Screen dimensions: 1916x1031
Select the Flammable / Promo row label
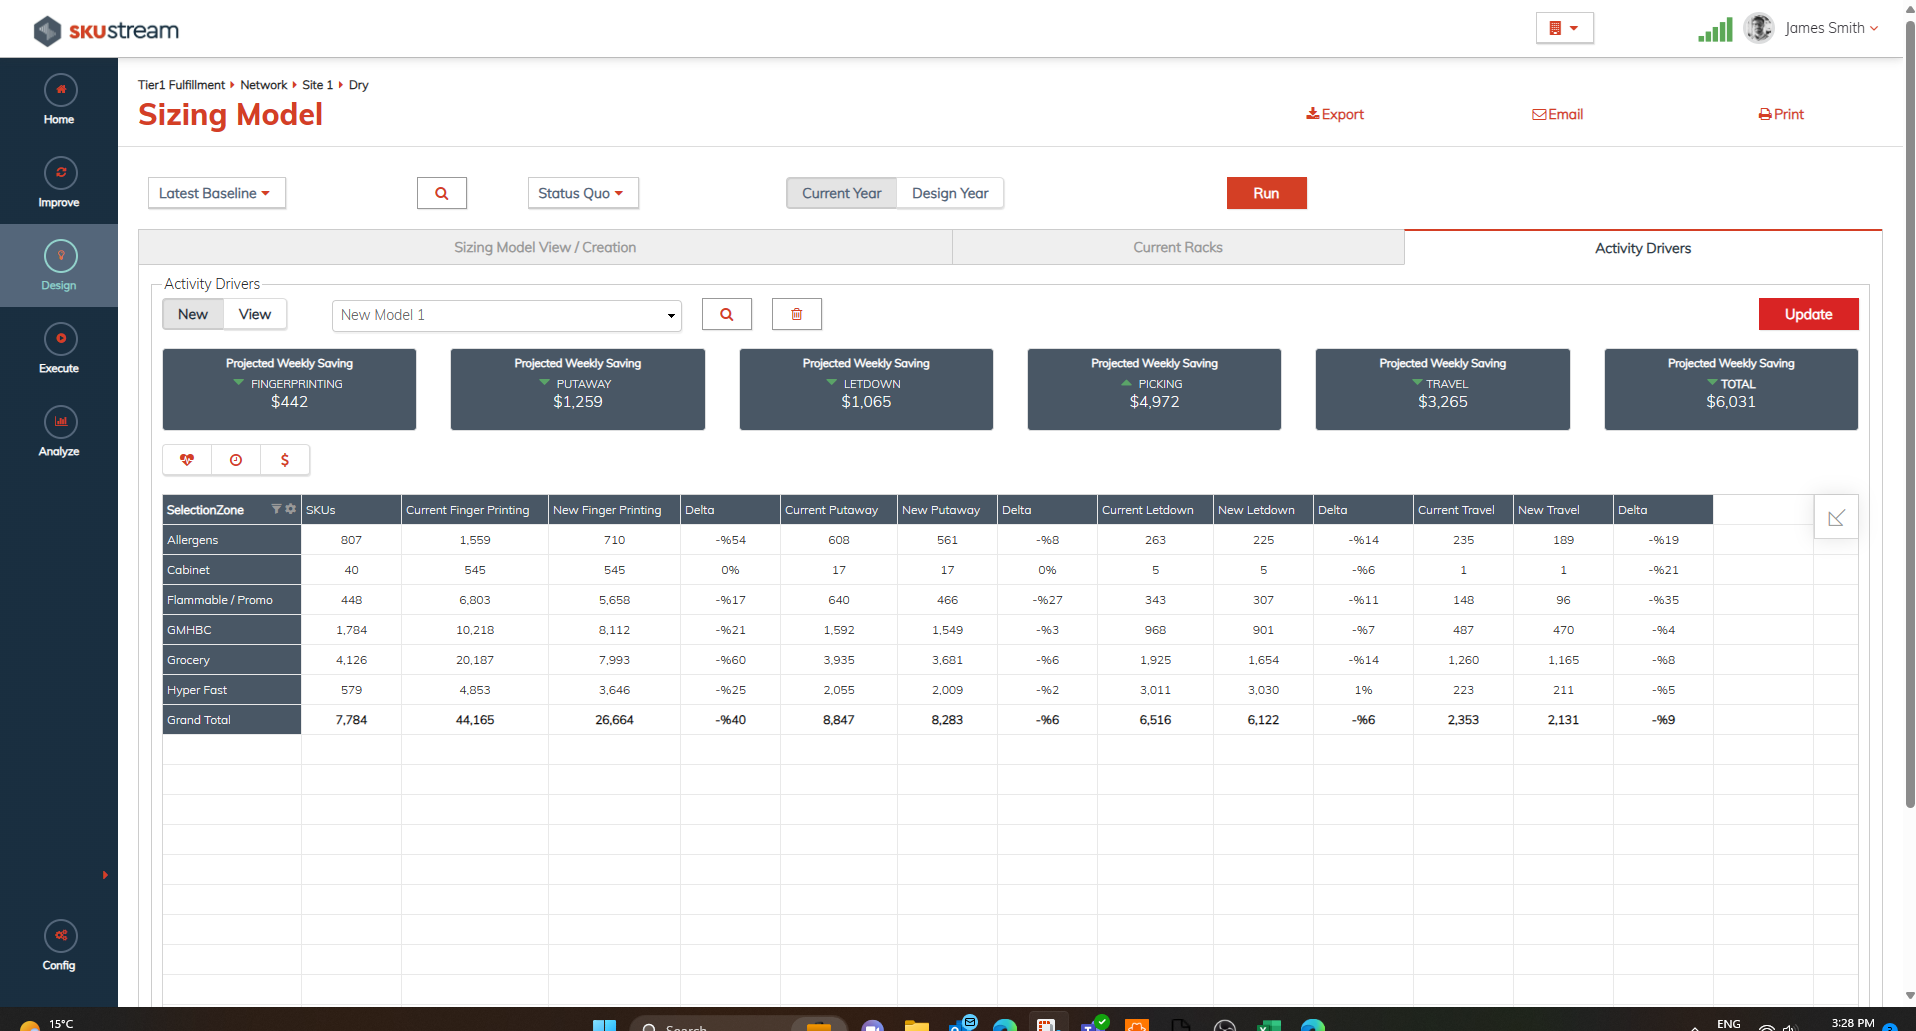click(232, 600)
